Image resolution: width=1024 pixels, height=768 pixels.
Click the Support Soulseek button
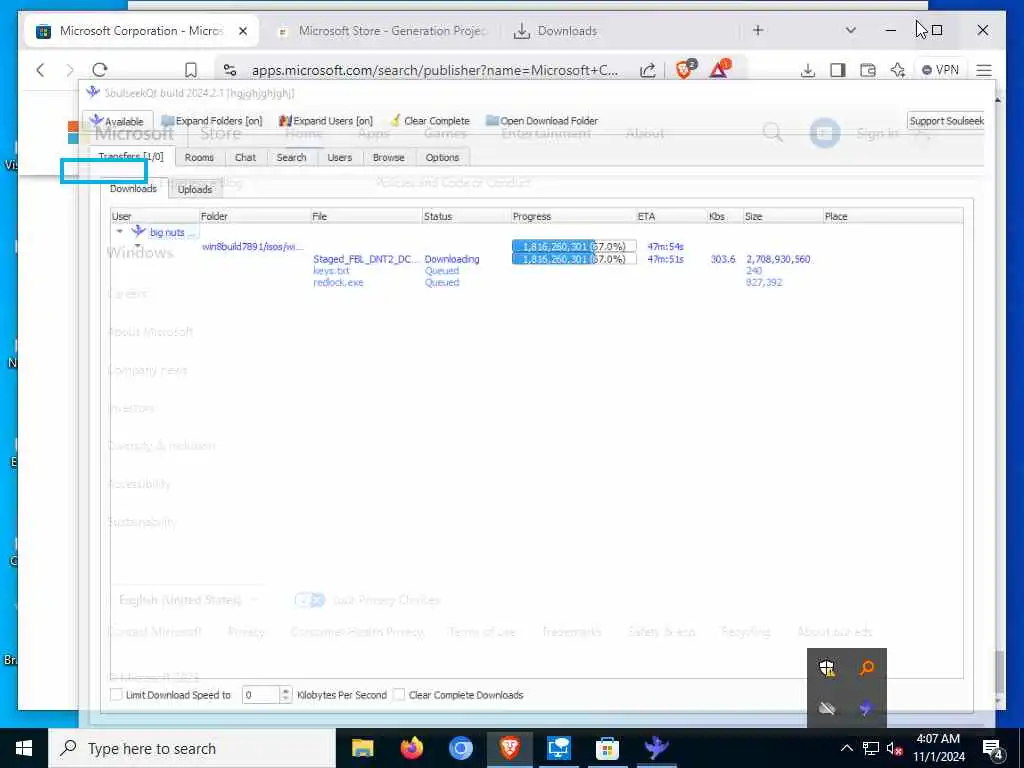point(946,121)
